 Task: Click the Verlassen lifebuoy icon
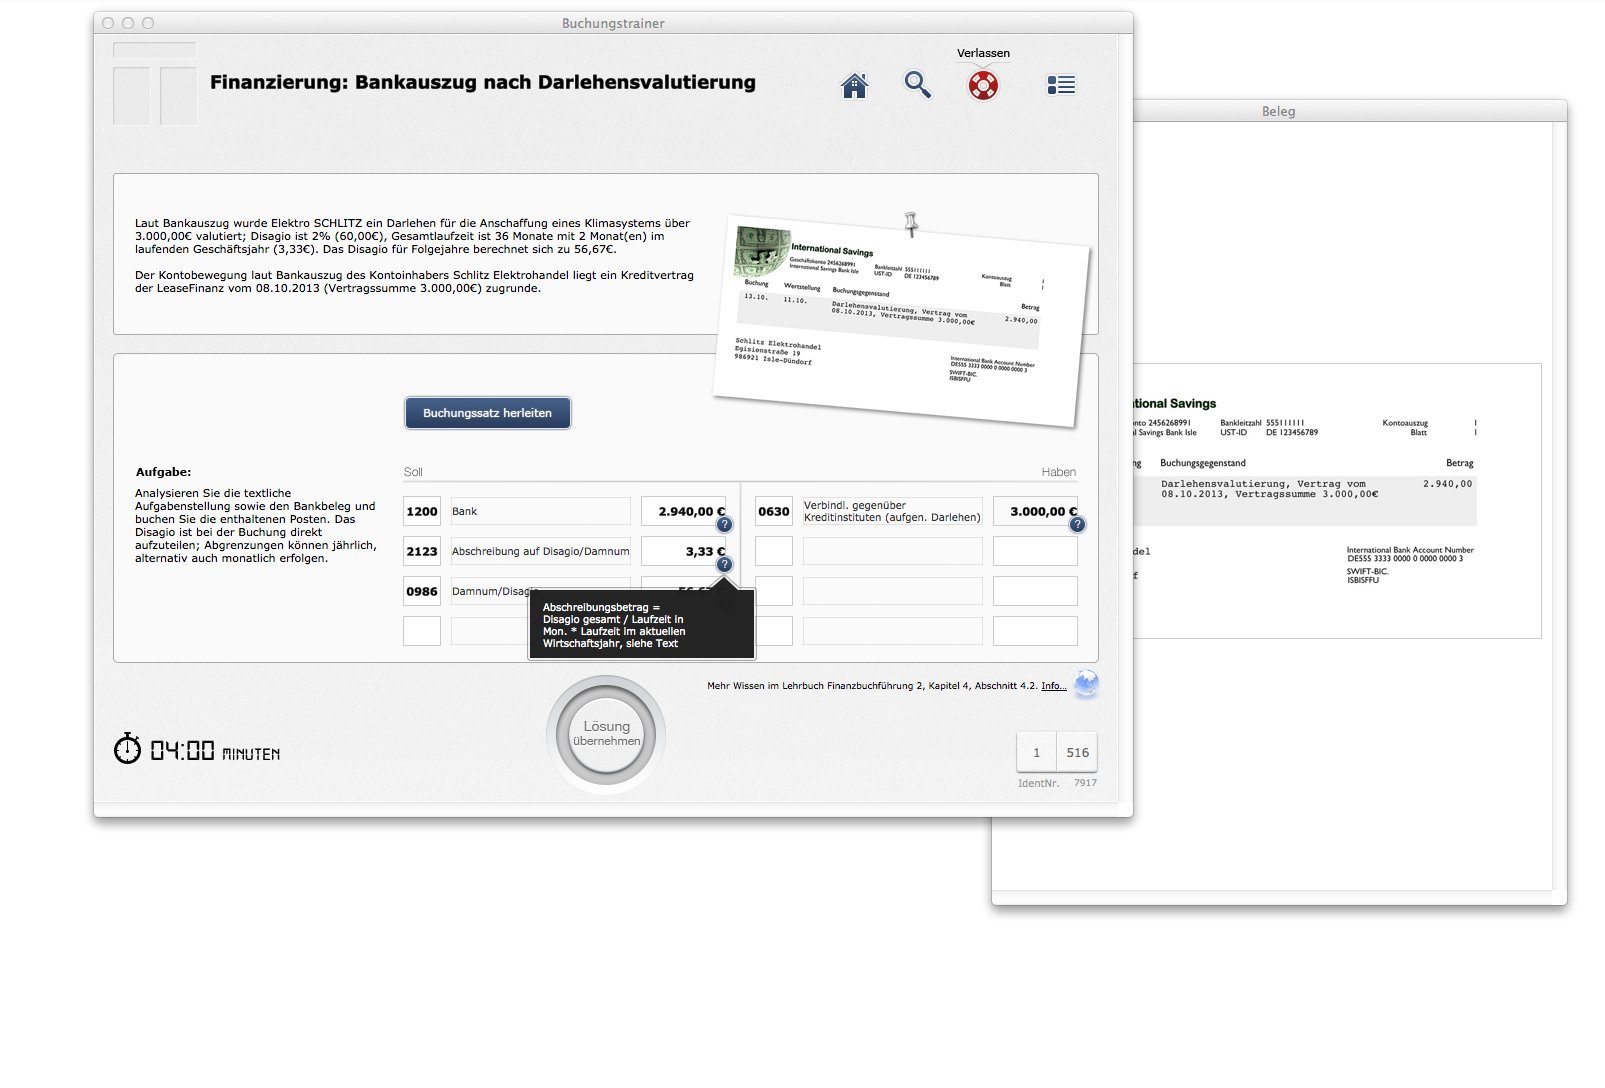point(983,86)
